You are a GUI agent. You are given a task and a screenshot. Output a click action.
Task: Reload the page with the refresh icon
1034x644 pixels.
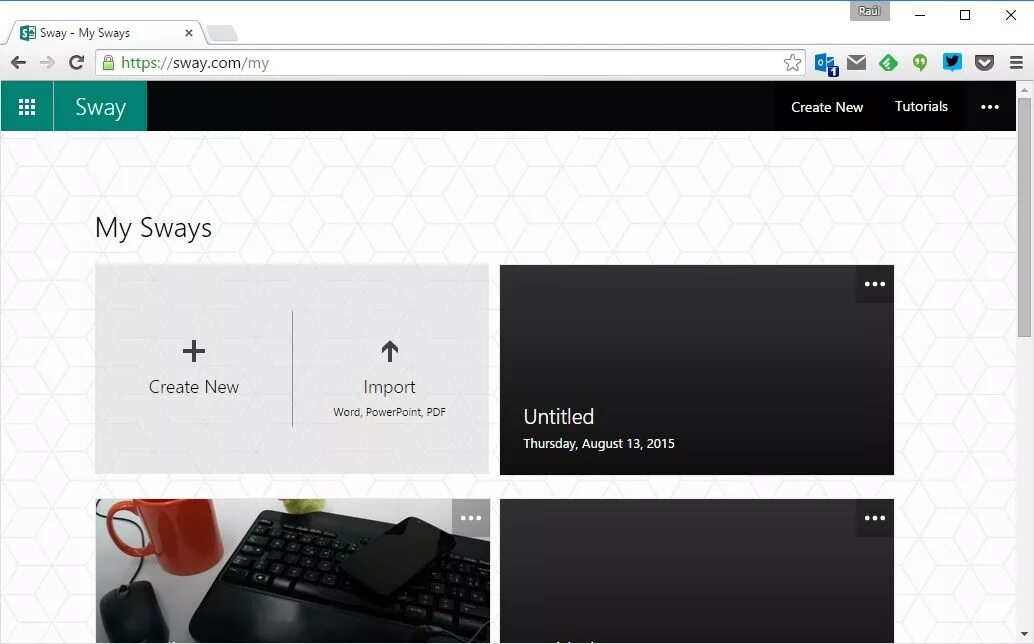(x=76, y=63)
